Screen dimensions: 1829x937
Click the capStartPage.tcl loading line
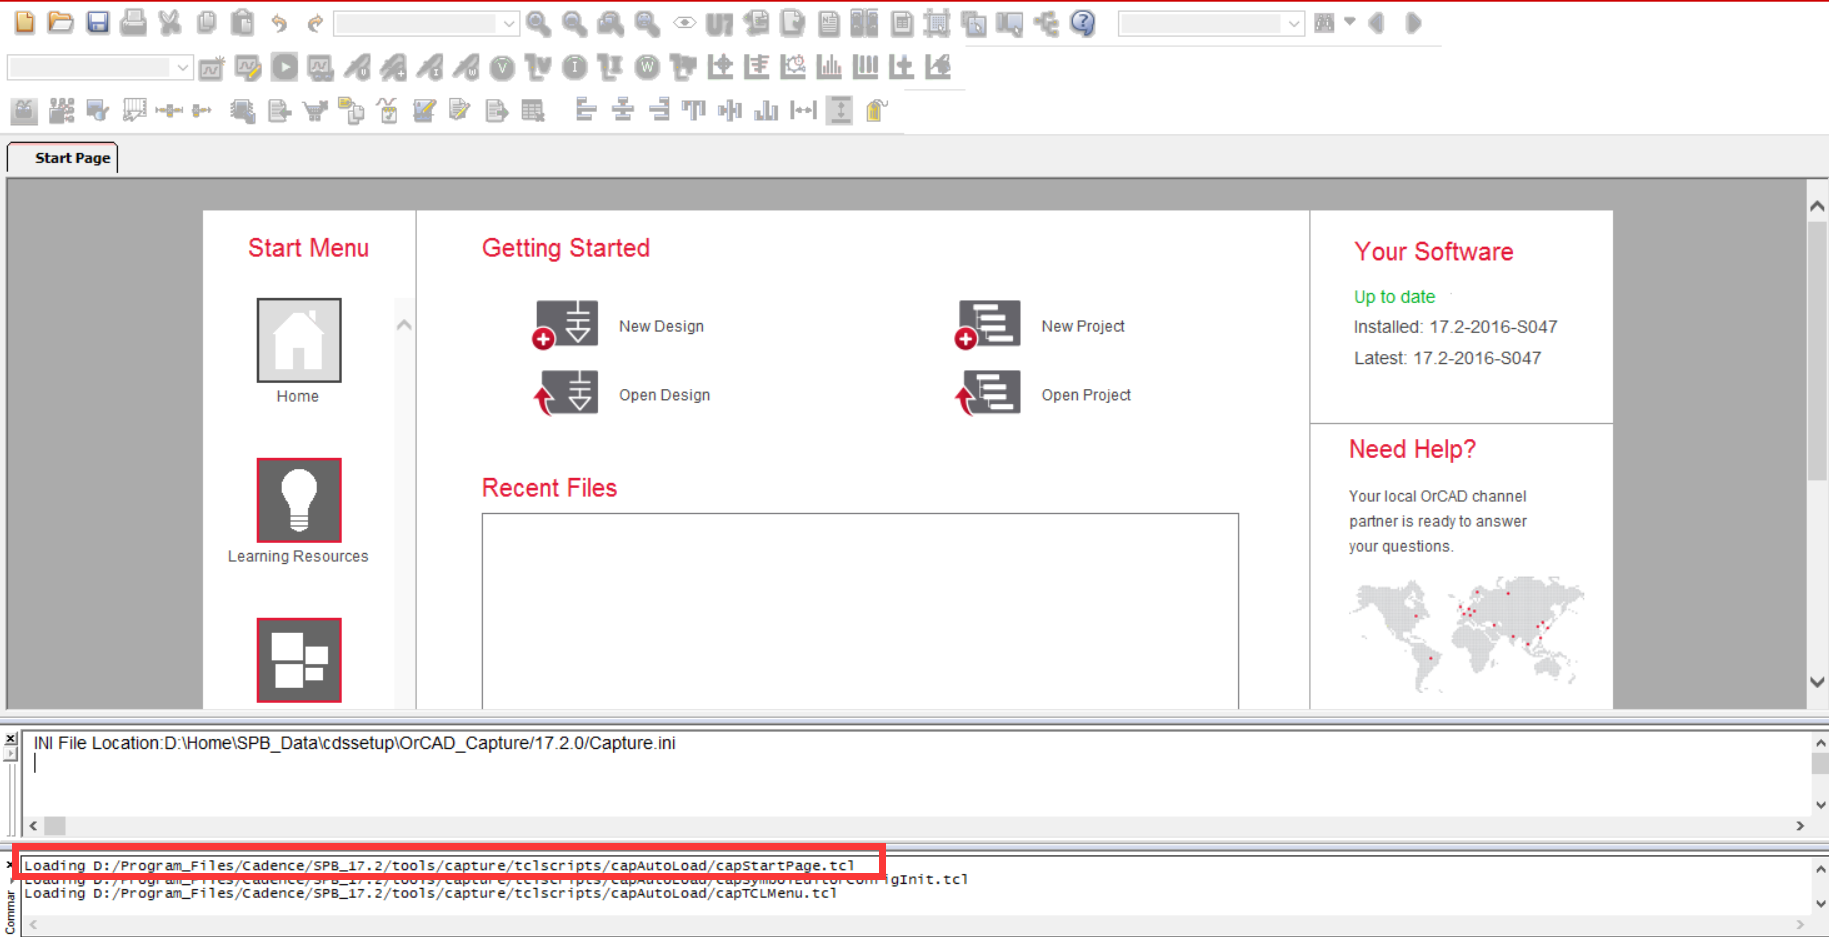(x=439, y=865)
